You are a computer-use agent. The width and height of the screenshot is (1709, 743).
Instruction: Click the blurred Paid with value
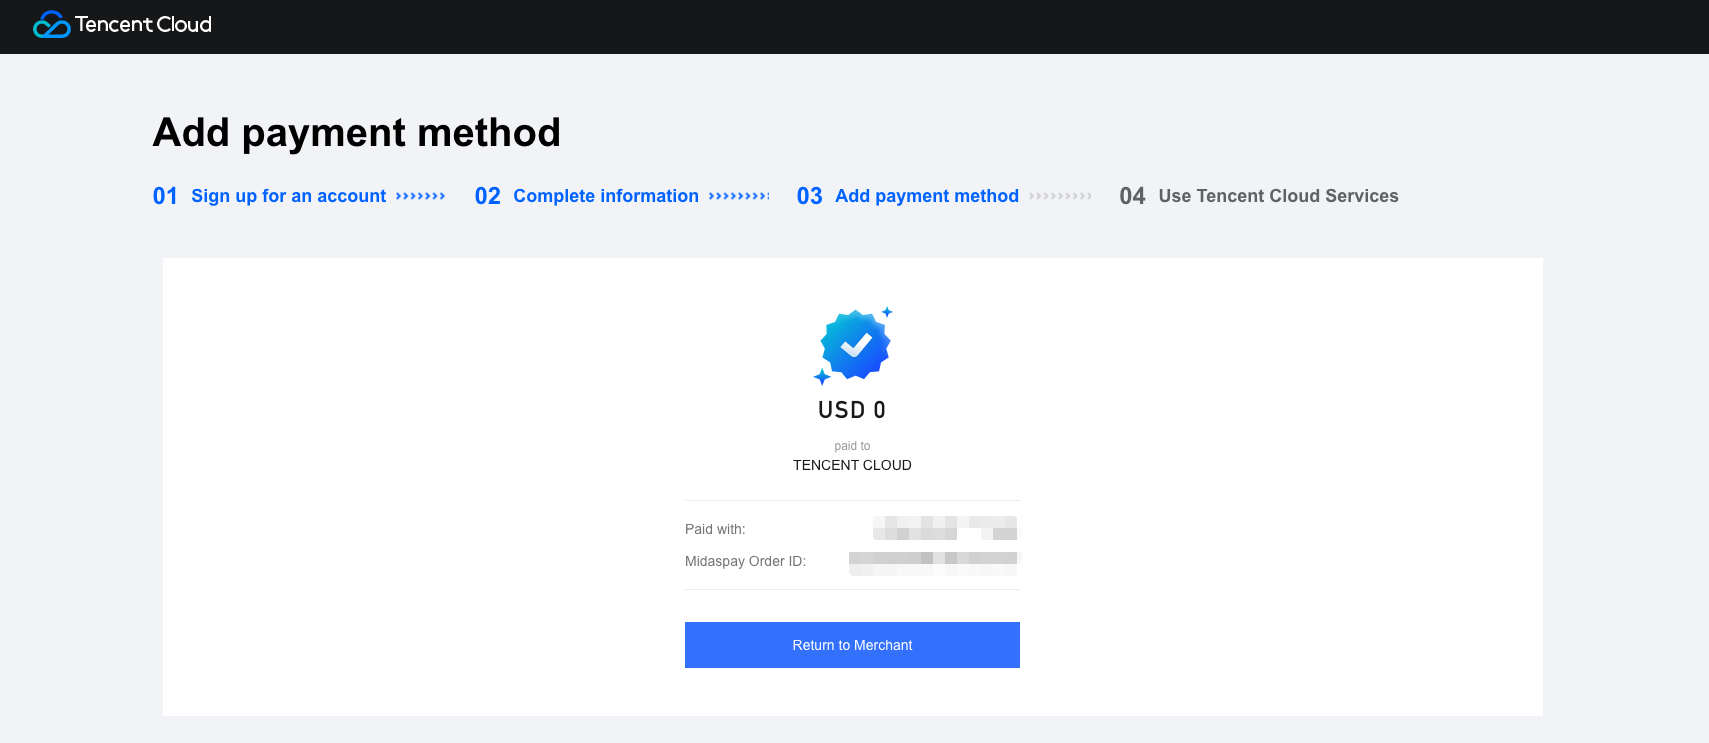click(x=944, y=528)
